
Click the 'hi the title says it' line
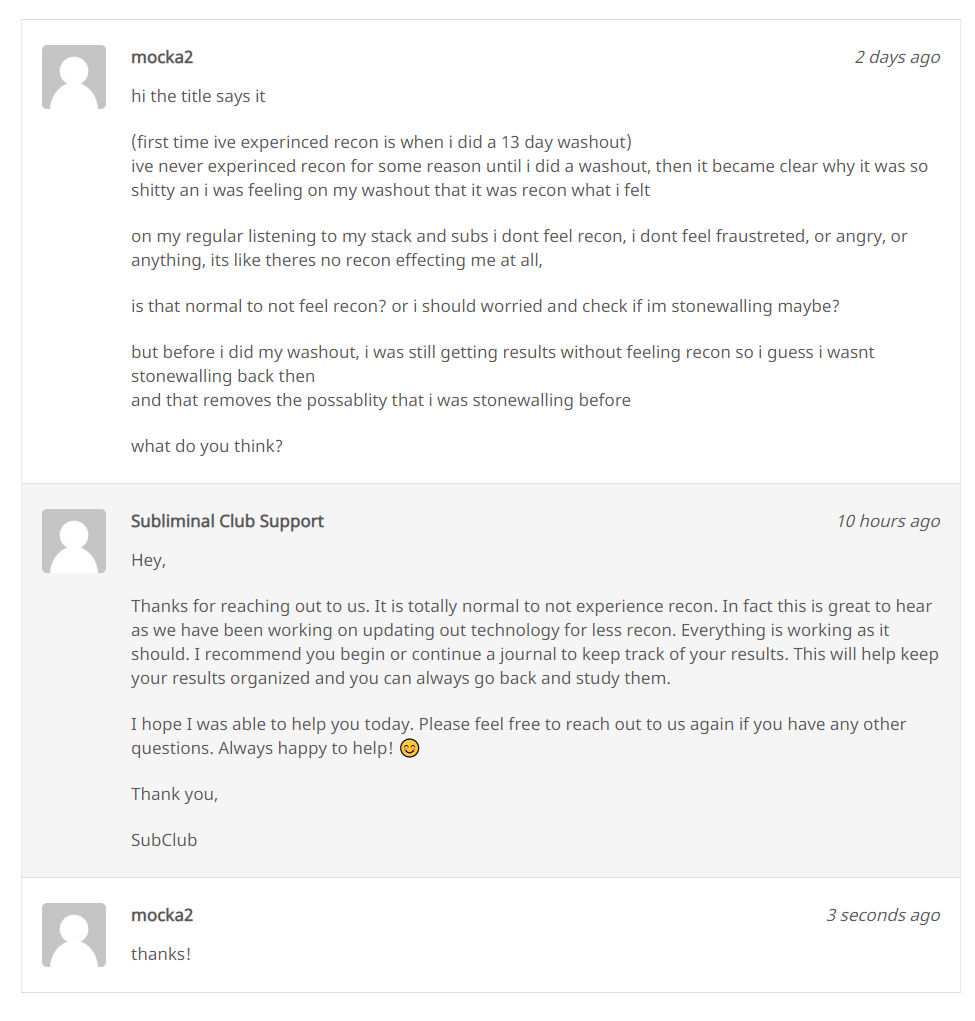198,96
